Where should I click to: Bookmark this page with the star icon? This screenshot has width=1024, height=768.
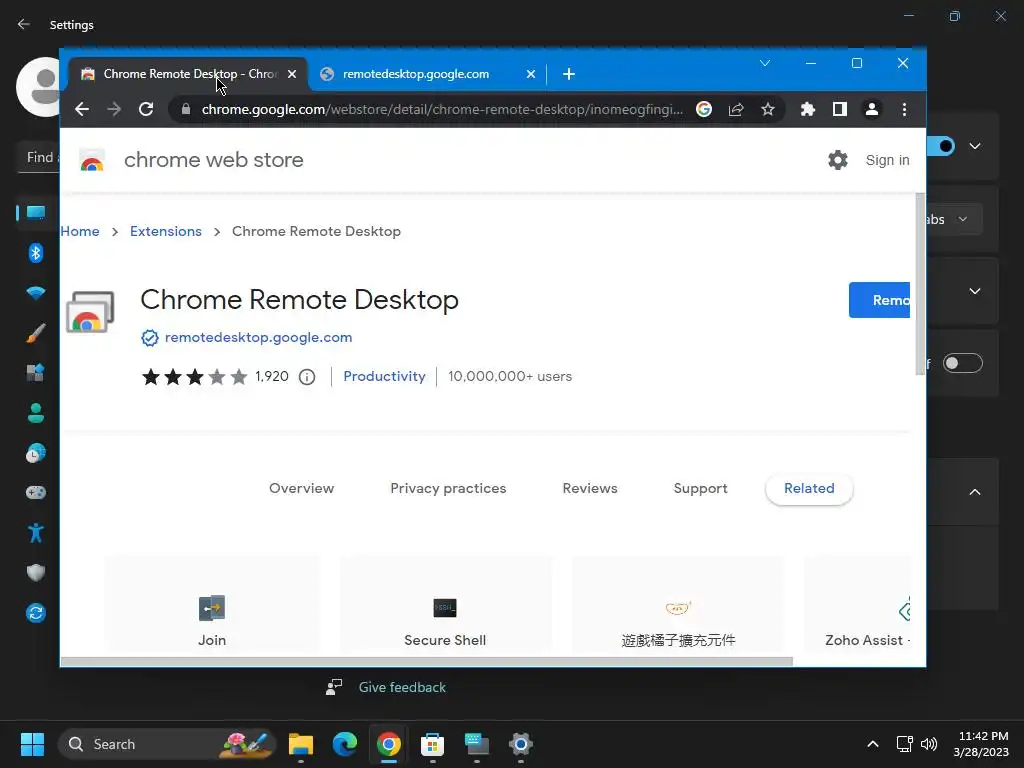point(768,109)
